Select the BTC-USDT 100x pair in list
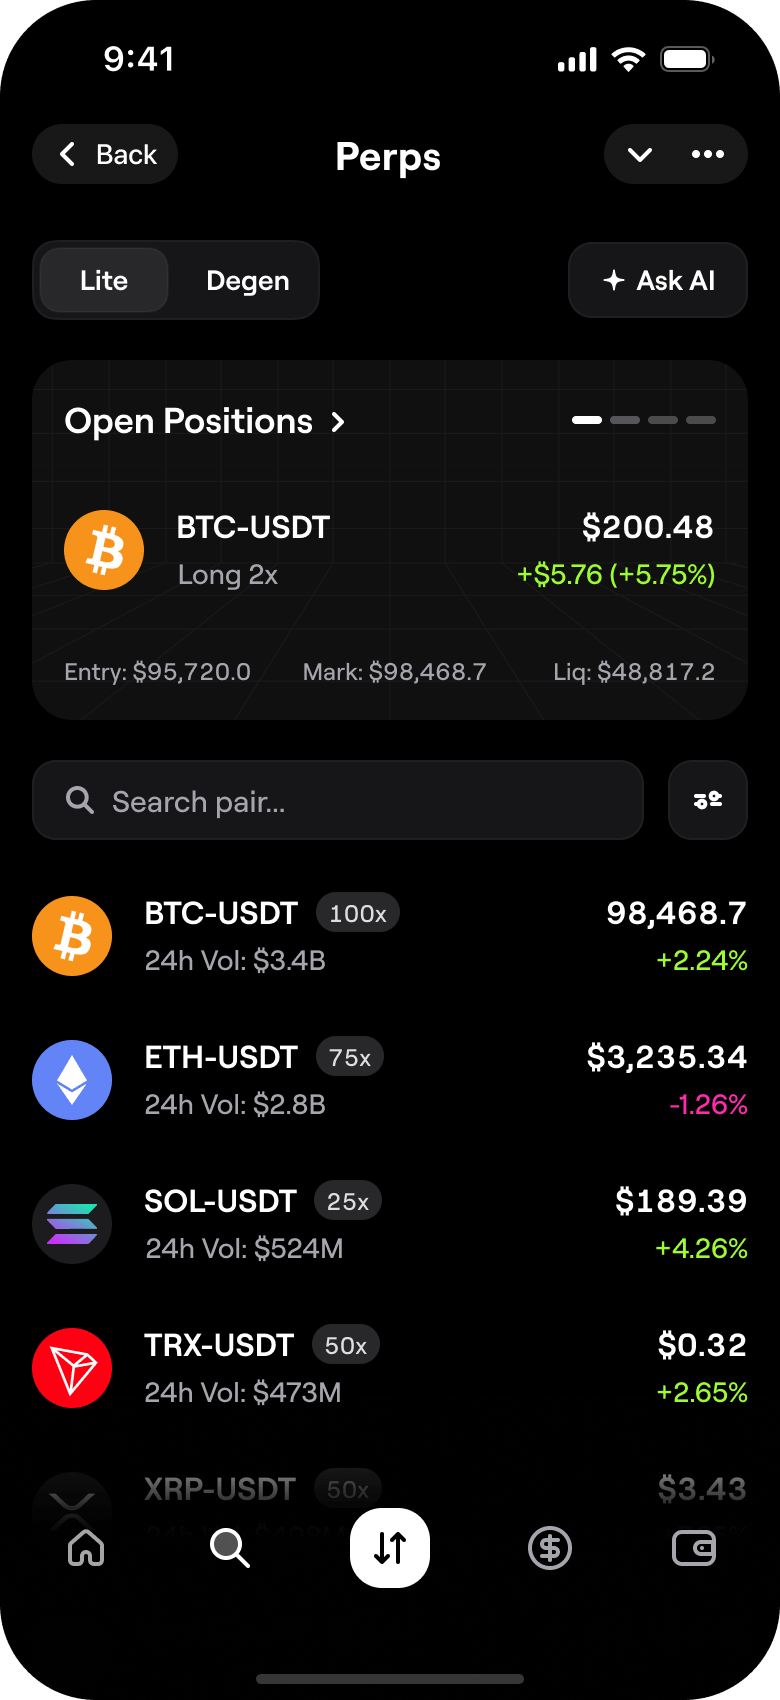 pyautogui.click(x=390, y=936)
